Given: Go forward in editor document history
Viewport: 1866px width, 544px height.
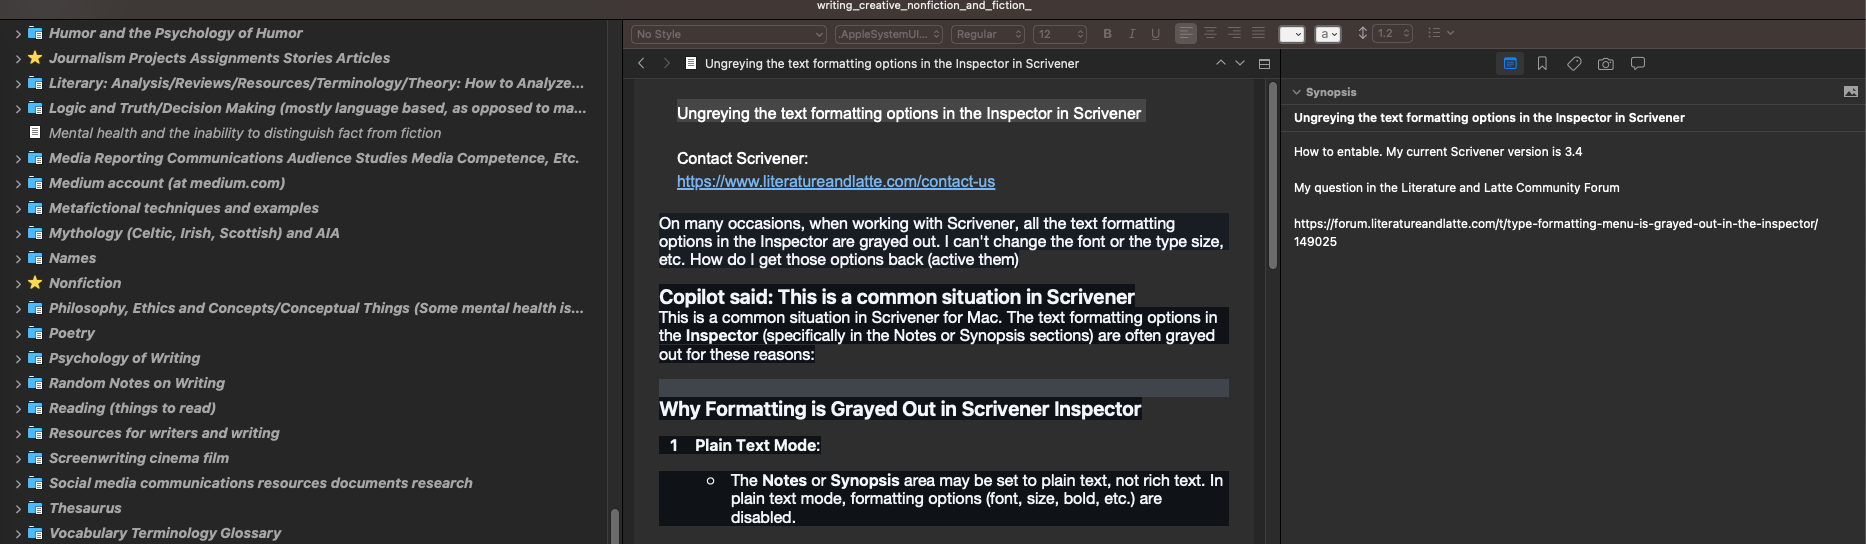Looking at the screenshot, I should pos(666,63).
